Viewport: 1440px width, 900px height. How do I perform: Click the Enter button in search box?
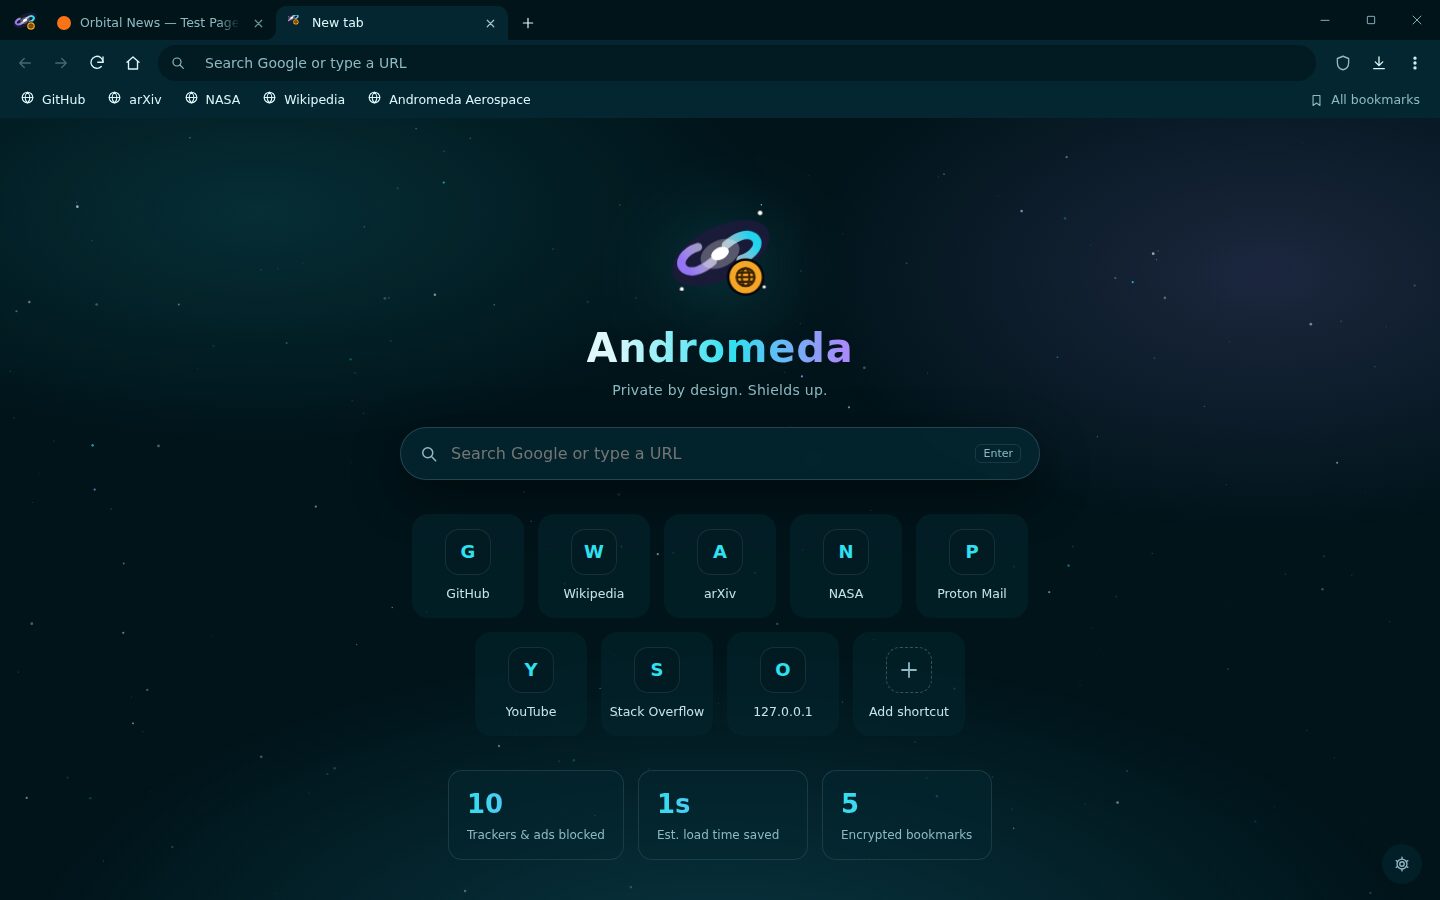point(998,453)
